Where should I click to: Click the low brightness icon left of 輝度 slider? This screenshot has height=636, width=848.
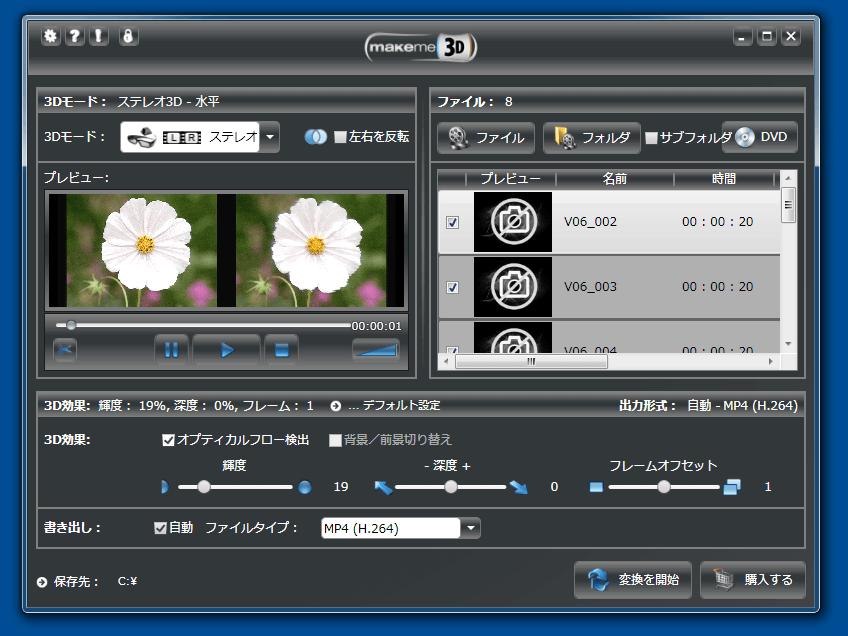[165, 487]
